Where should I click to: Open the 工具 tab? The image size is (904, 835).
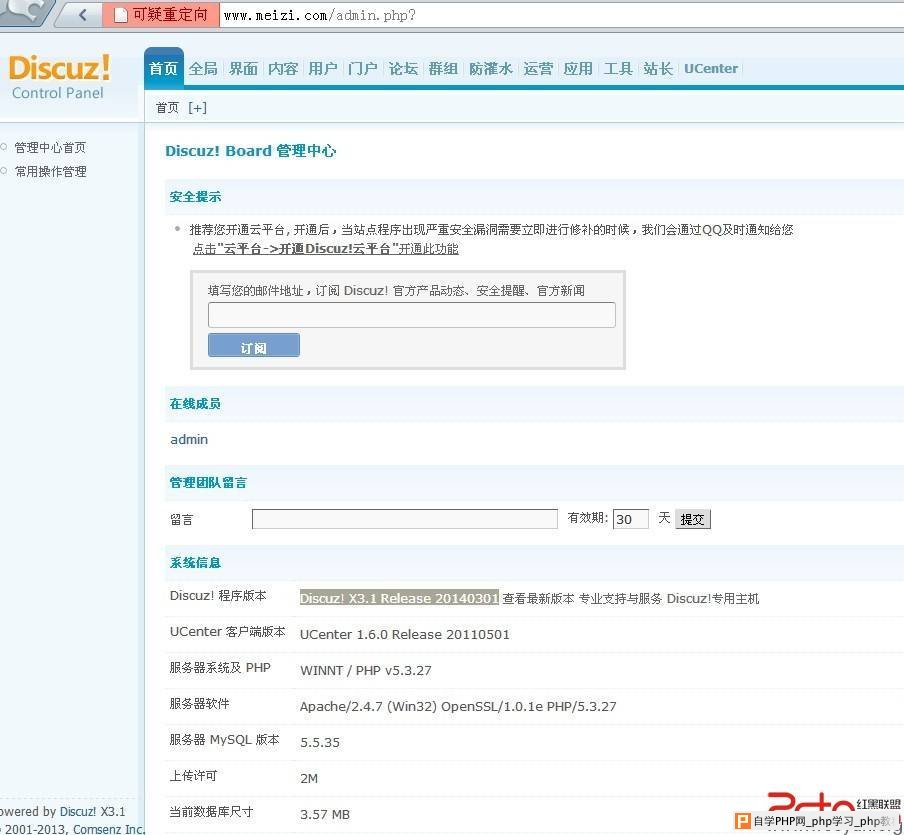tap(618, 69)
